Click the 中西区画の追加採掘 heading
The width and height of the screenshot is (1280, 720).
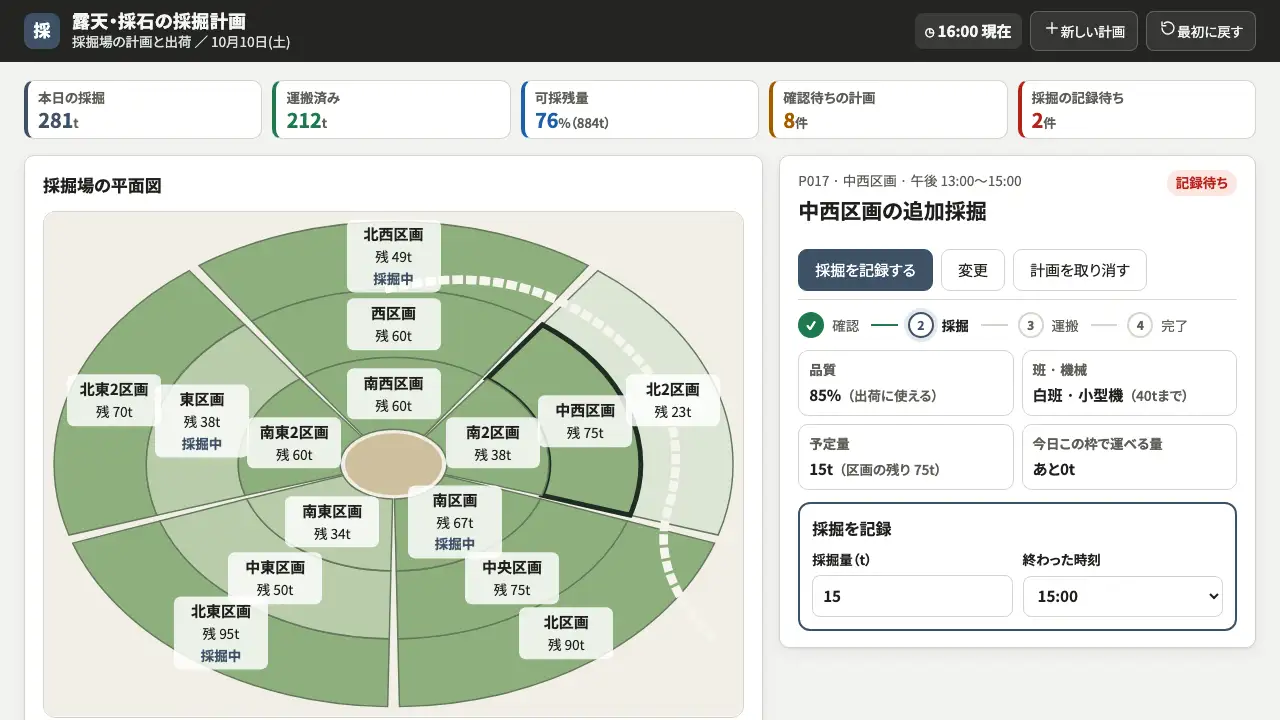pyautogui.click(x=892, y=211)
